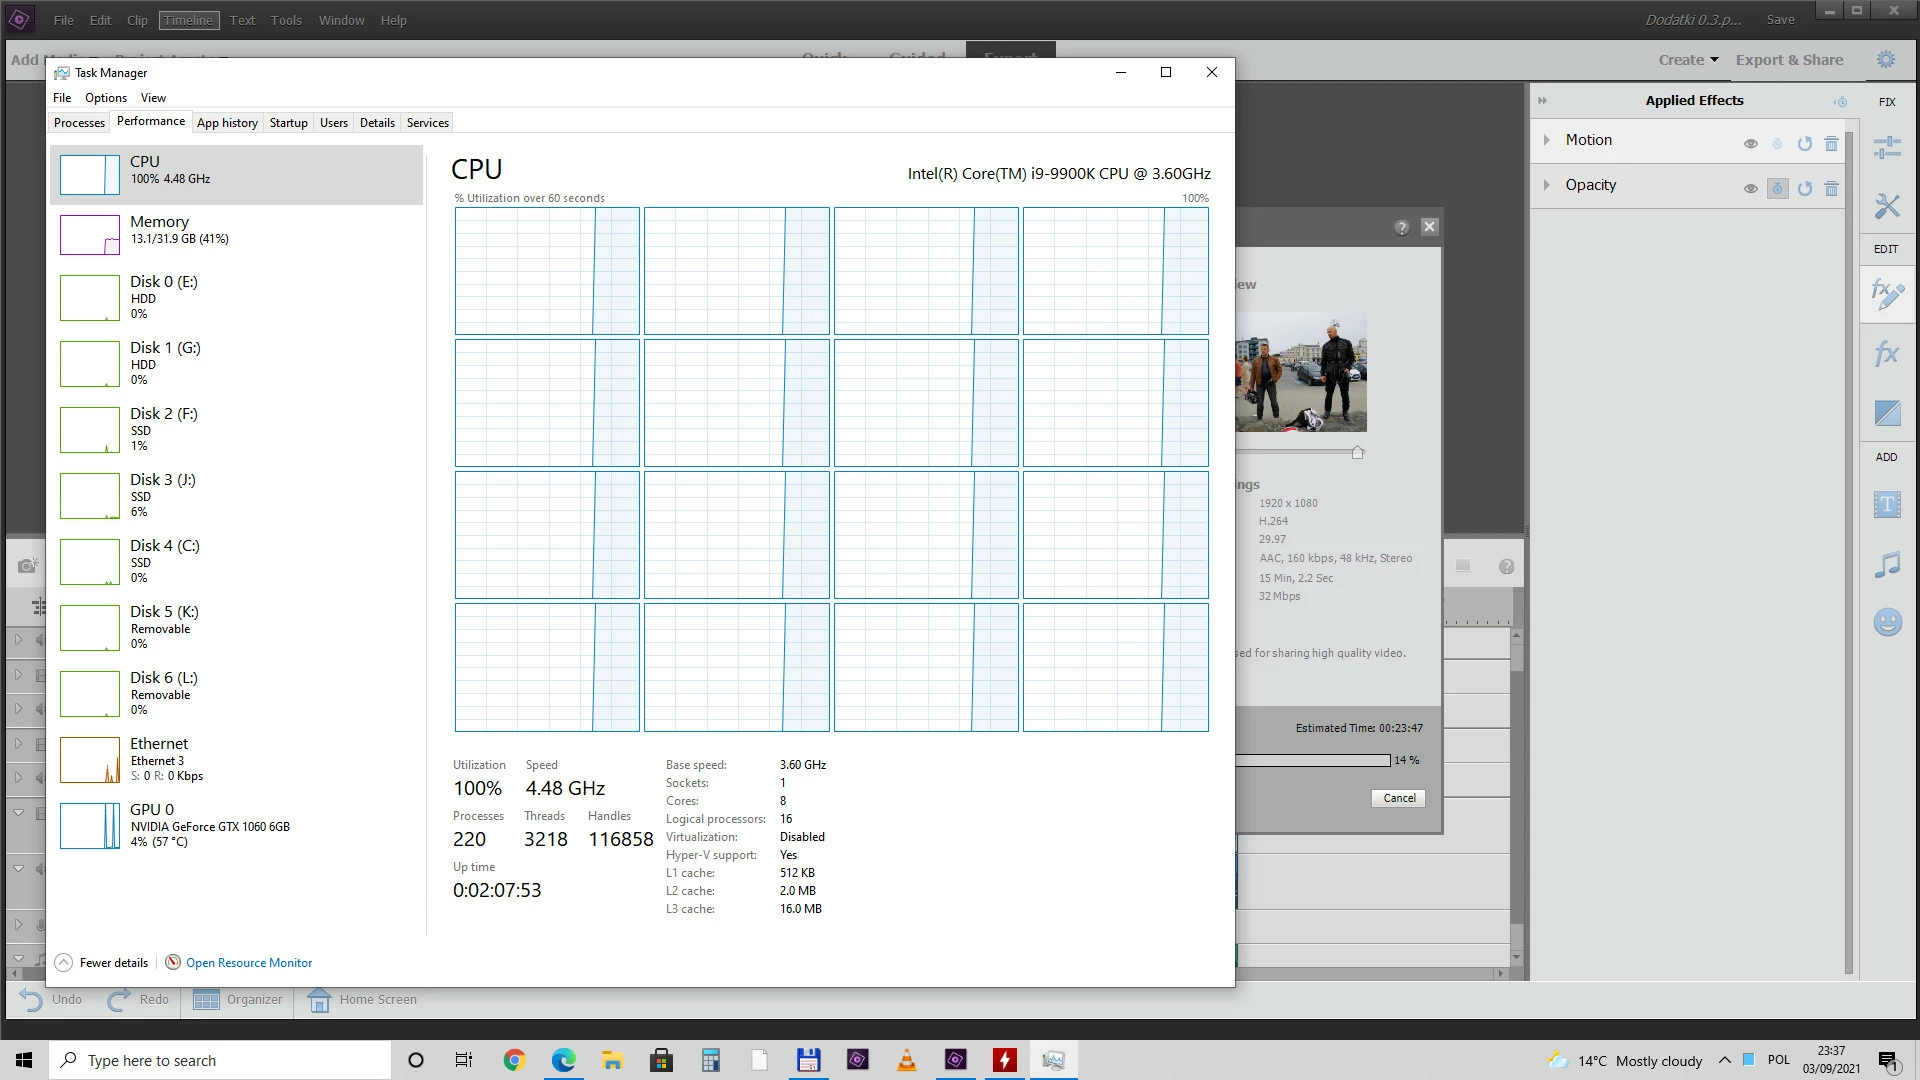This screenshot has height=1080, width=1920.
Task: Expand the Motion effect properties
Action: coord(1547,140)
